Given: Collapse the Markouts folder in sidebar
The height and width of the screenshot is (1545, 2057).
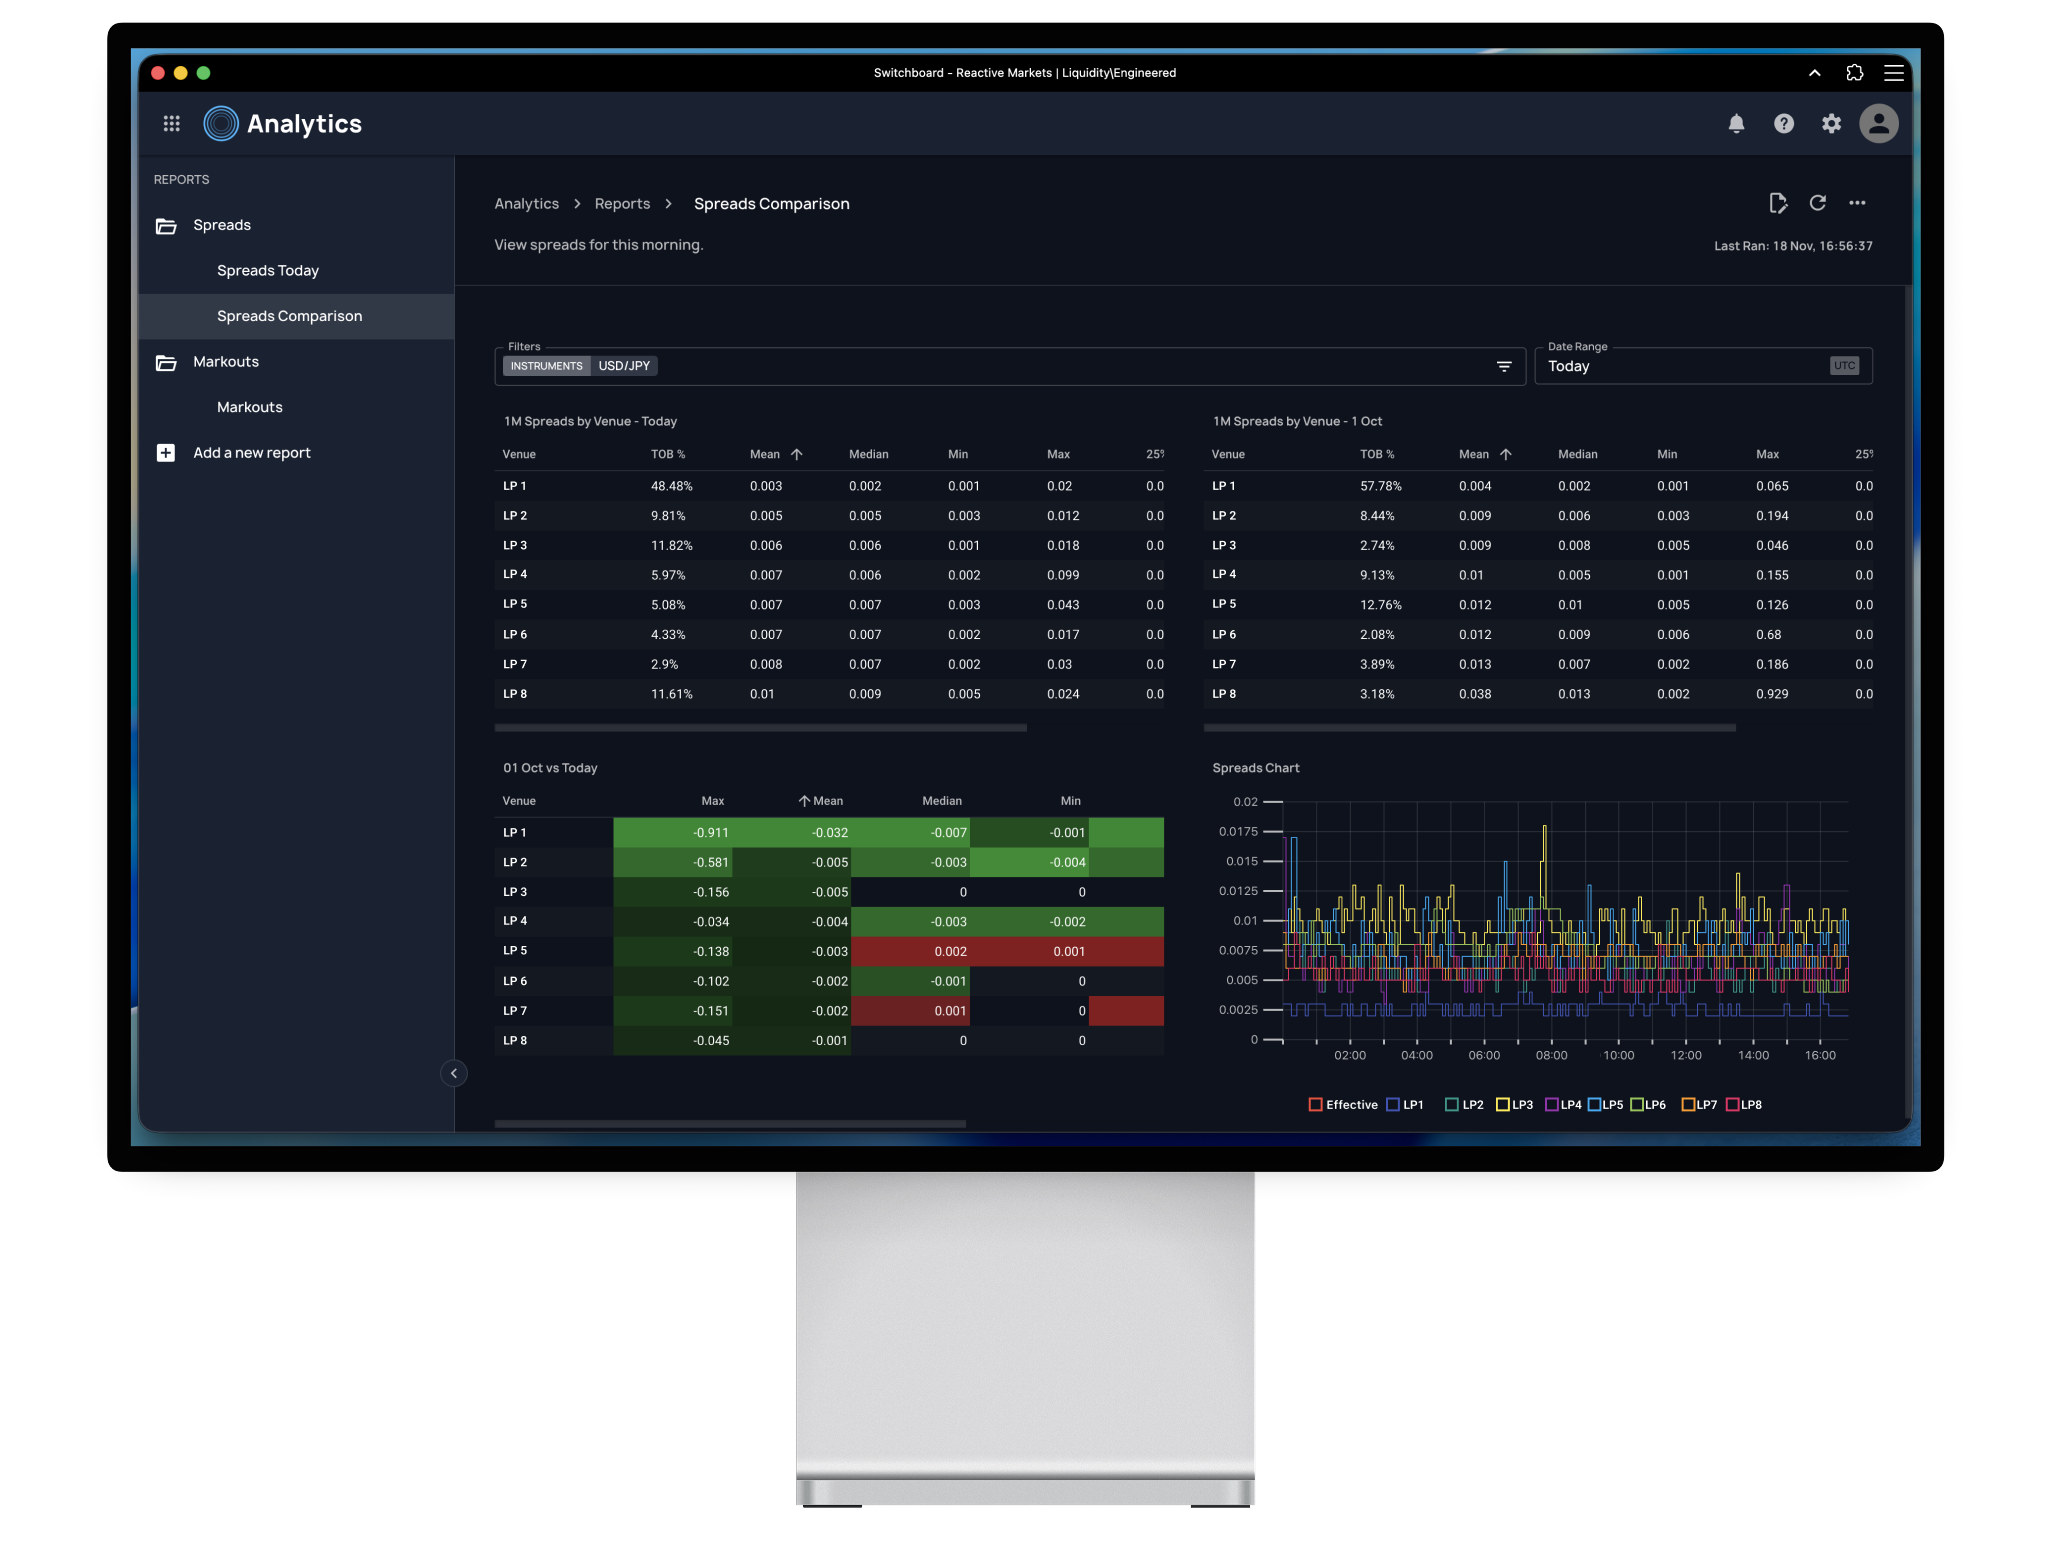Looking at the screenshot, I should (225, 362).
